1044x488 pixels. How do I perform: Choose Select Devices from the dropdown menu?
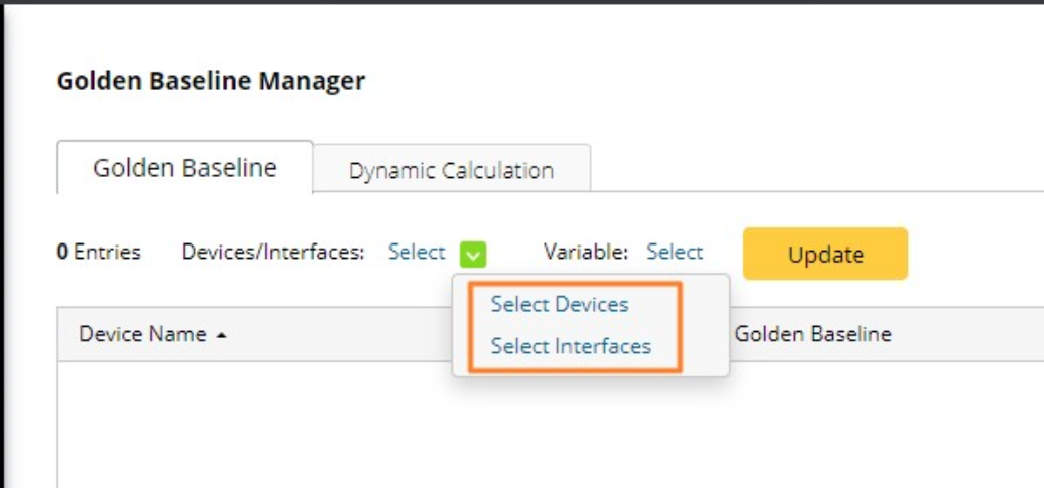(559, 304)
